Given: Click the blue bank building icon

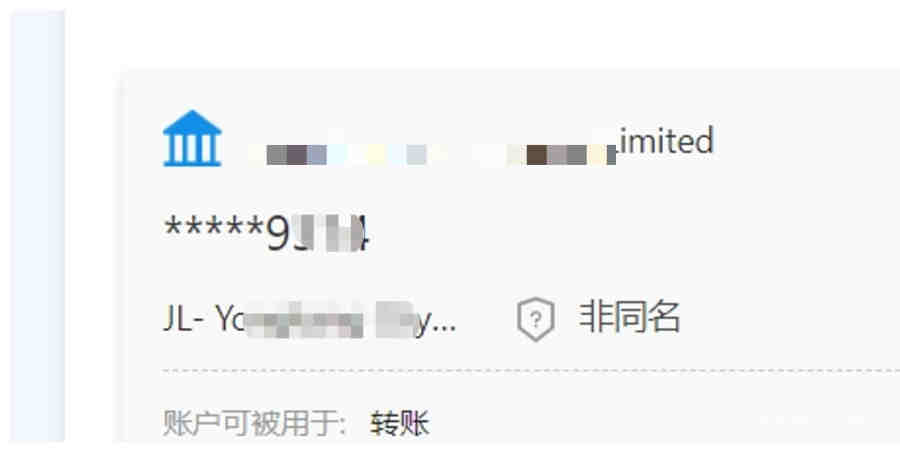Looking at the screenshot, I should tap(192, 138).
